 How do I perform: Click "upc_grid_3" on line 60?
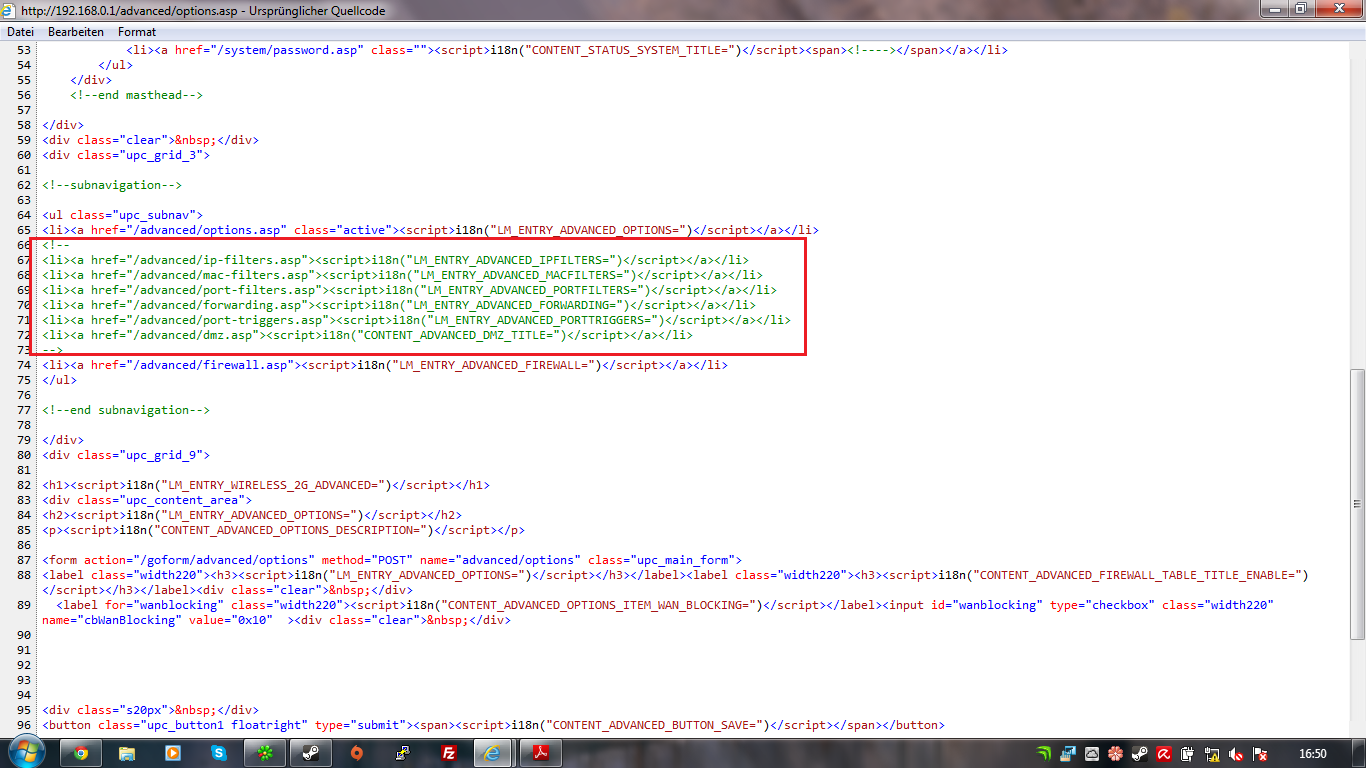[160, 155]
